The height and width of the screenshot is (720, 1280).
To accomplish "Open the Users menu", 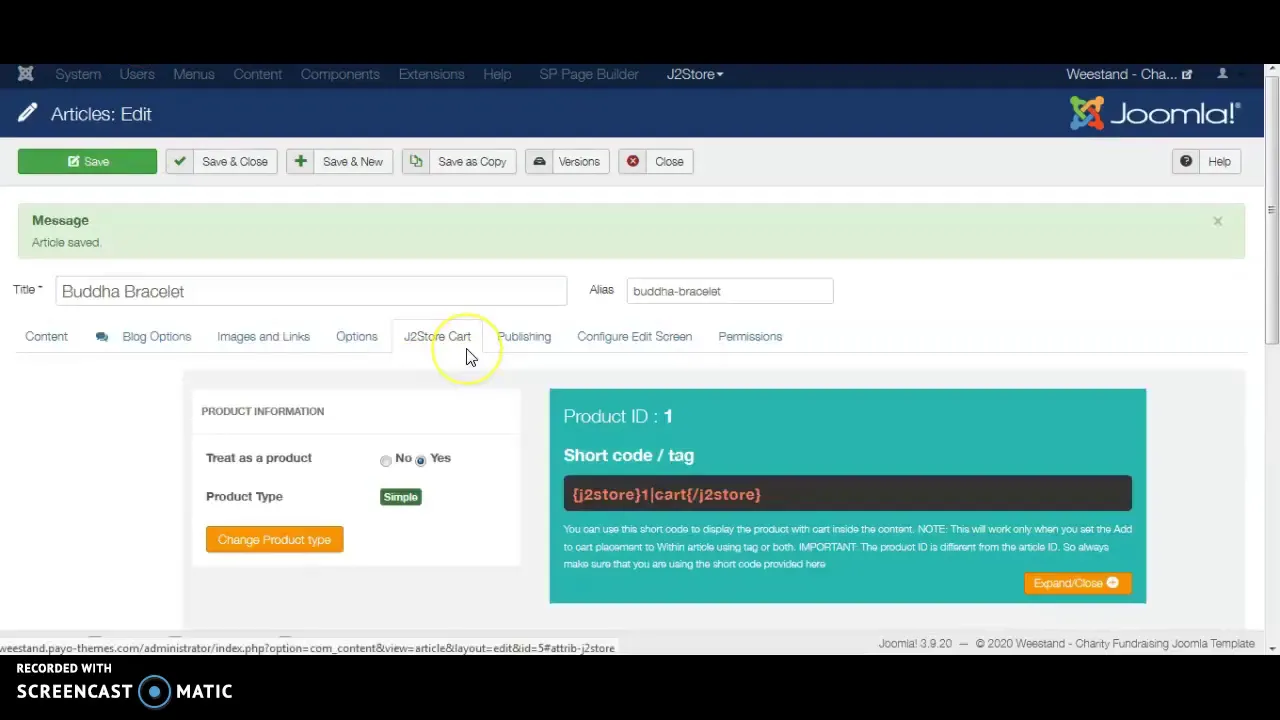I will pos(137,74).
